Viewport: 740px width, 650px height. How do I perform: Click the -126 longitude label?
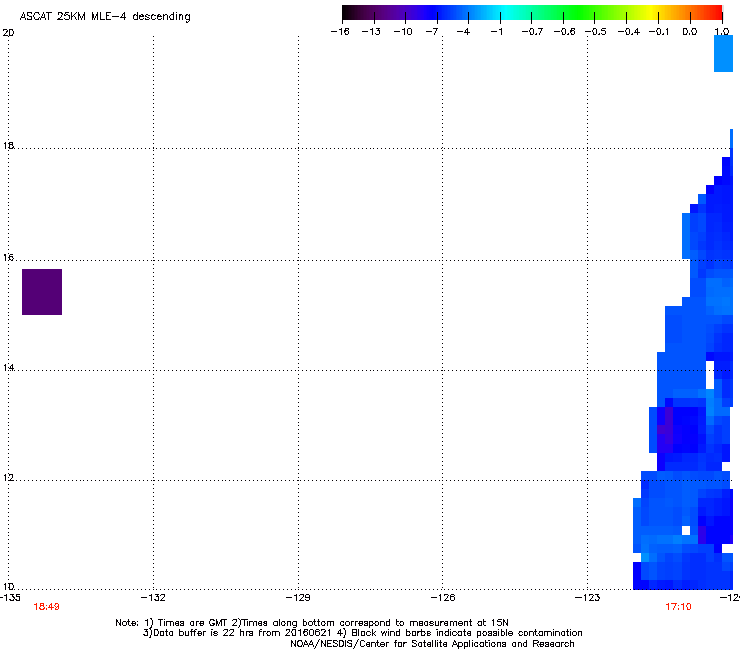(443, 598)
